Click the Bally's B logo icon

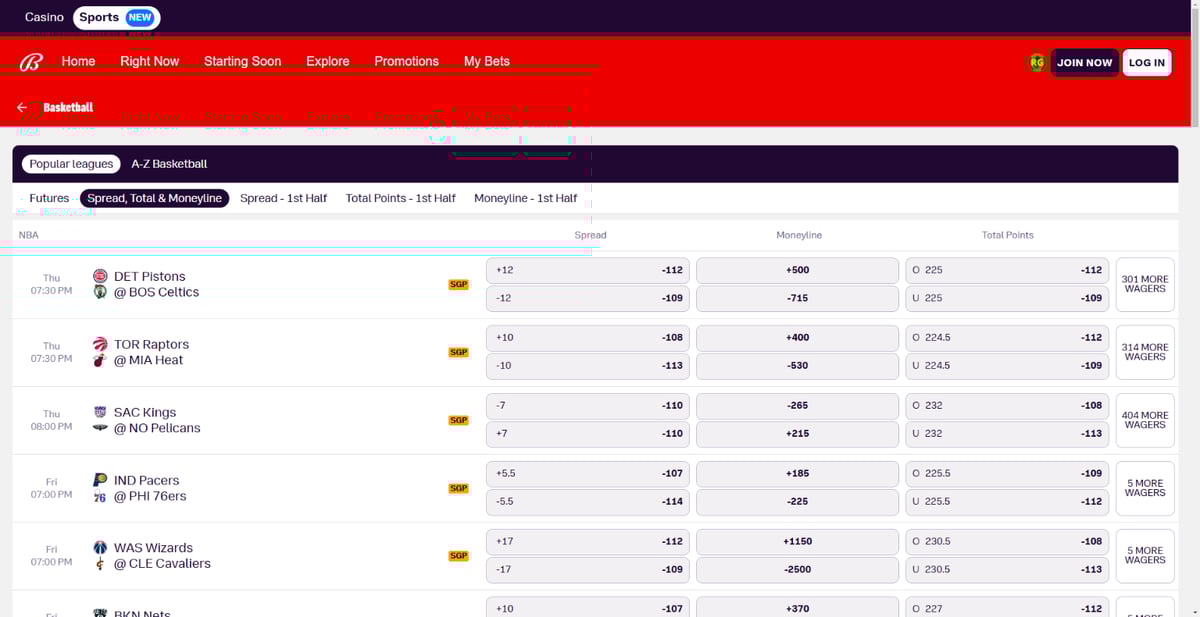tap(31, 62)
